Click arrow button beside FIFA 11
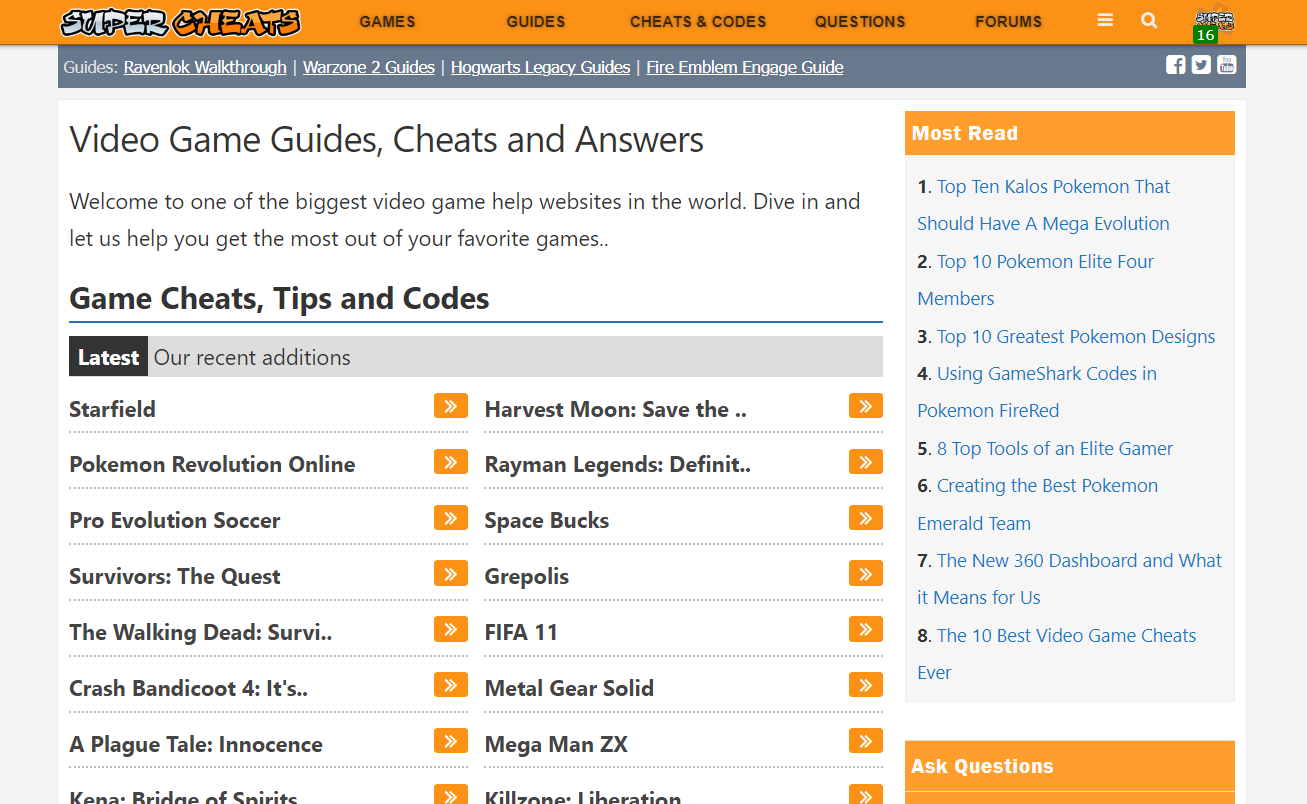The image size is (1307, 804). click(x=866, y=630)
